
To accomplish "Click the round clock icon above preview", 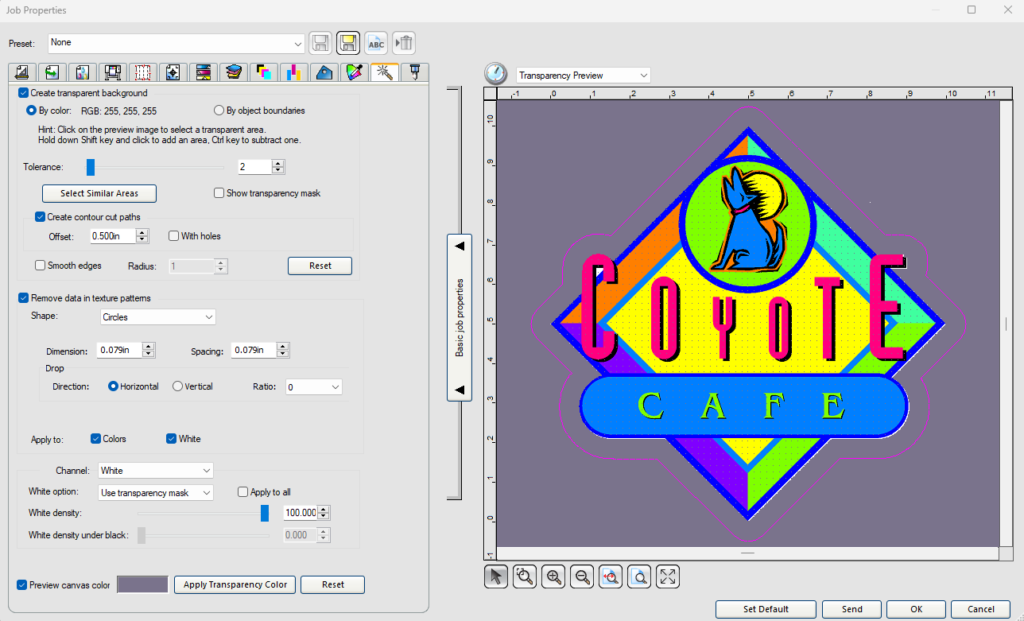I will [x=496, y=73].
